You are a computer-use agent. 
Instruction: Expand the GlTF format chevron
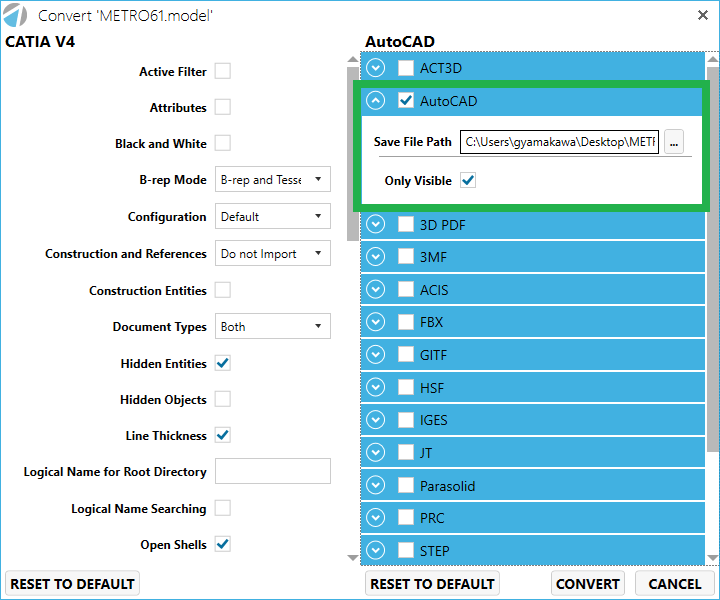376,354
